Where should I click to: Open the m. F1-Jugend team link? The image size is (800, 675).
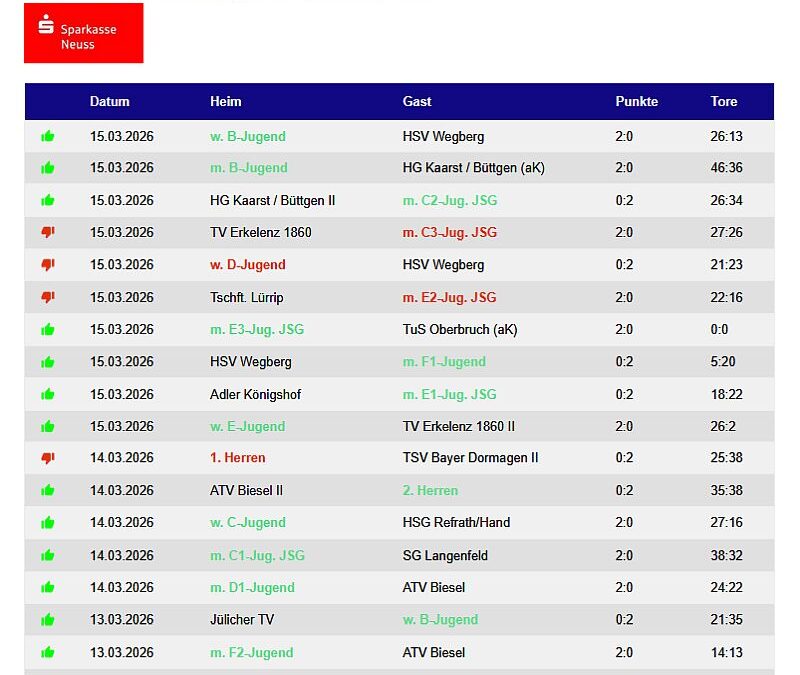point(443,362)
